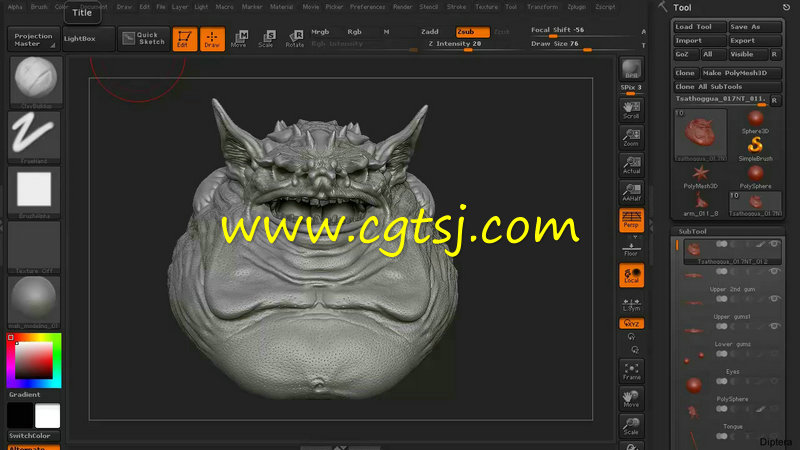Viewport: 800px width, 450px height.
Task: Click the Zoom canvas icon
Action: [x=632, y=137]
